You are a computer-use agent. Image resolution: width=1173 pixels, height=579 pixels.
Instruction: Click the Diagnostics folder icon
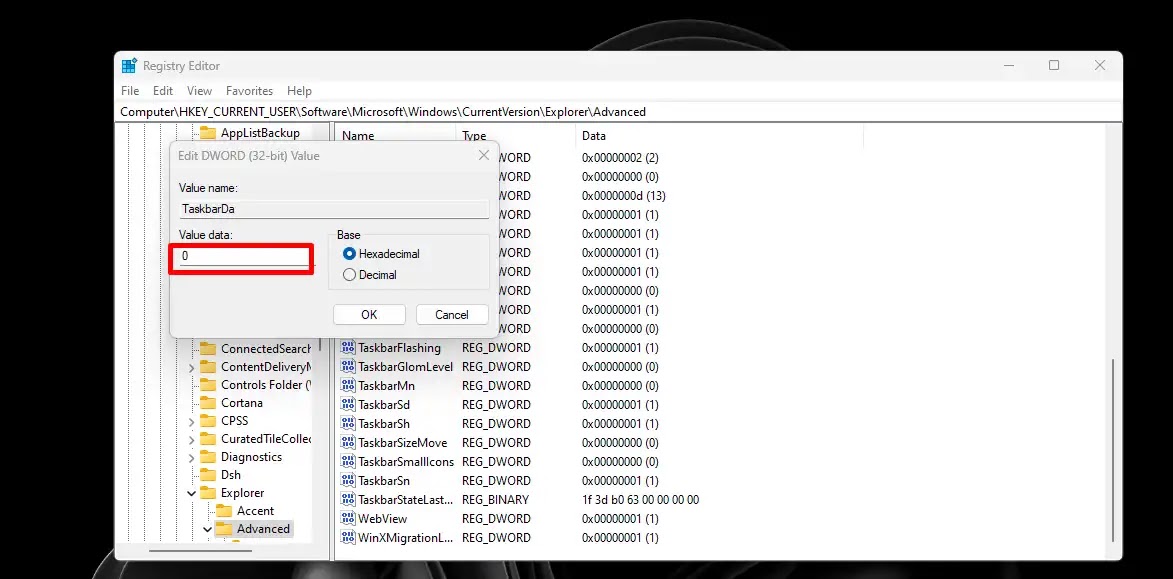(x=207, y=456)
